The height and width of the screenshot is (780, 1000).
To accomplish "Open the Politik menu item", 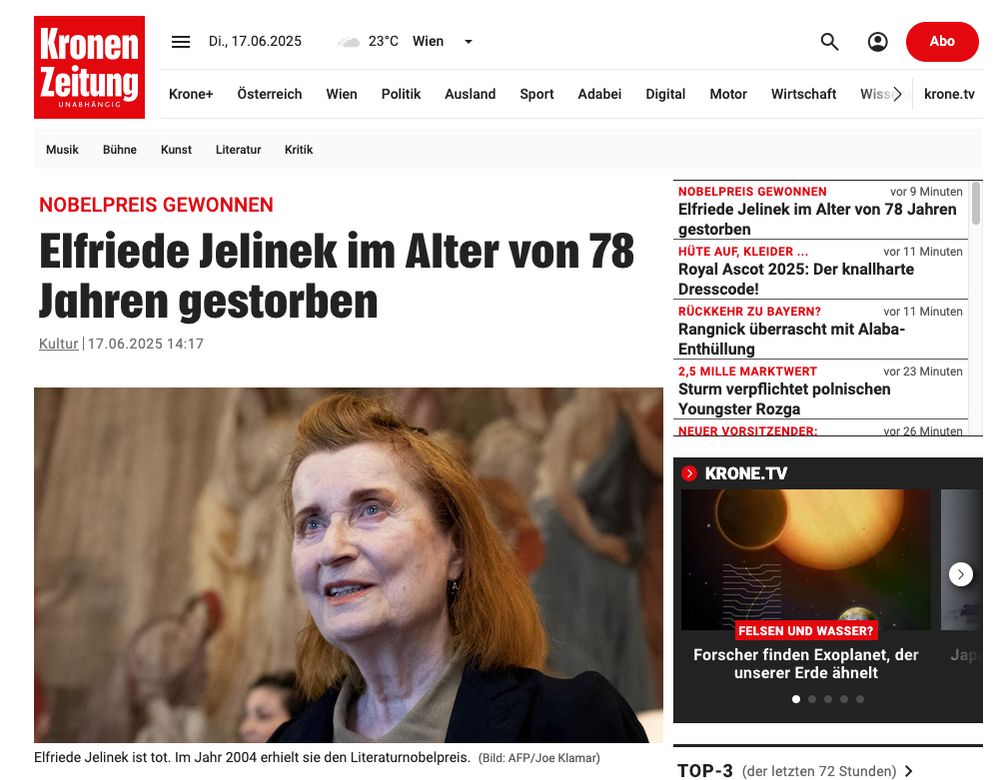I will 401,94.
